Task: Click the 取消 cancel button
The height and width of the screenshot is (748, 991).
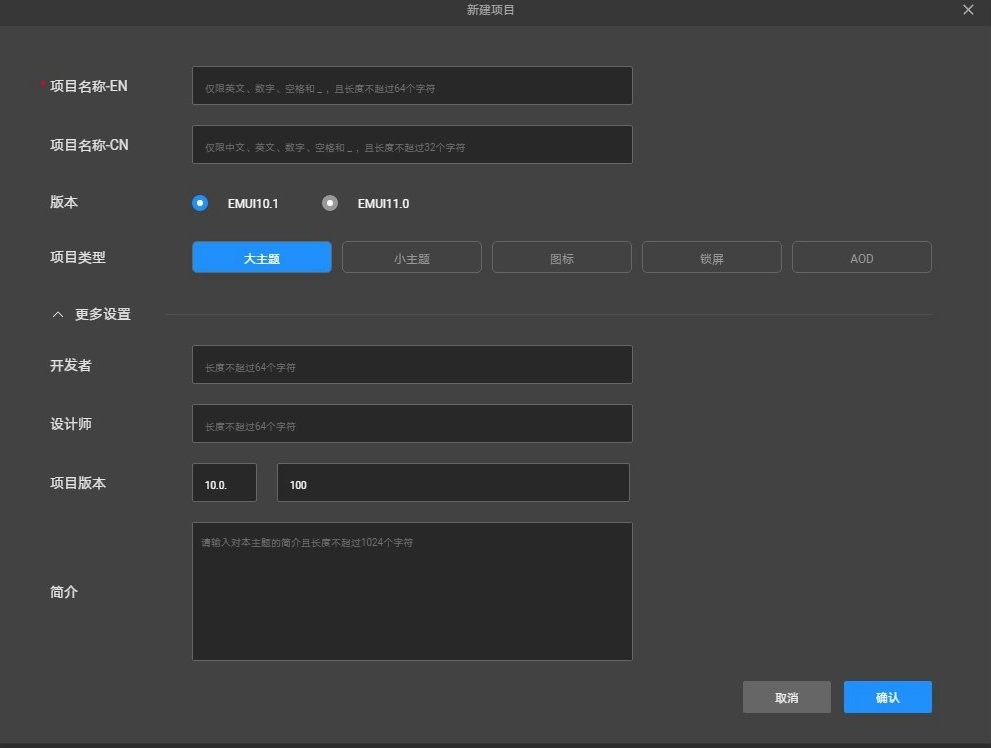Action: tap(786, 697)
